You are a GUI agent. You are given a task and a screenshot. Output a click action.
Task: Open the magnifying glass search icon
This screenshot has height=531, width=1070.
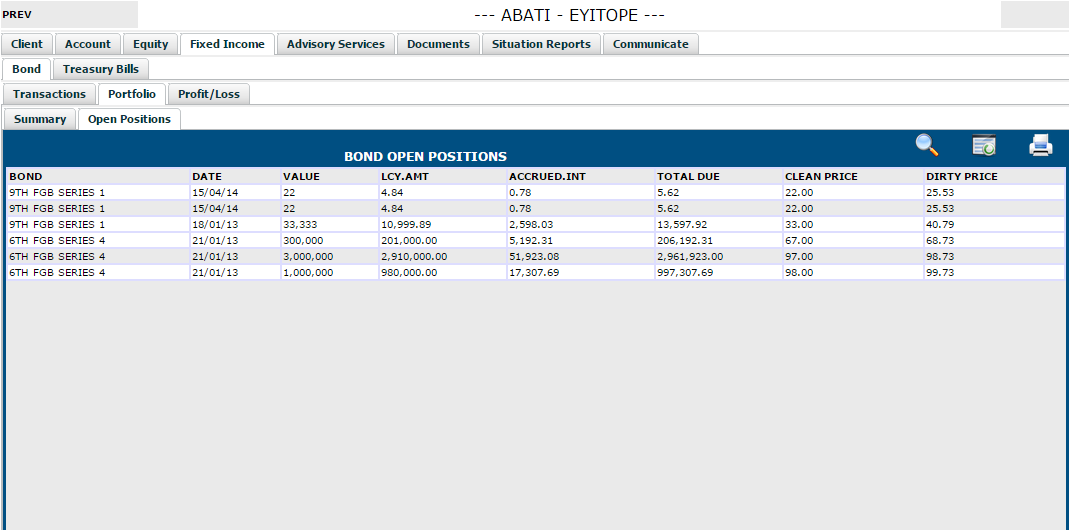click(x=927, y=145)
